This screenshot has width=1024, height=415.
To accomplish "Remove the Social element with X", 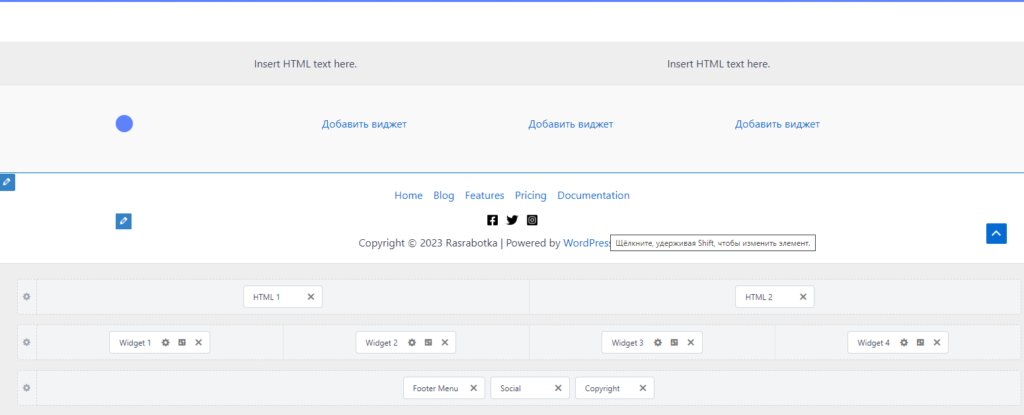I will pos(558,388).
